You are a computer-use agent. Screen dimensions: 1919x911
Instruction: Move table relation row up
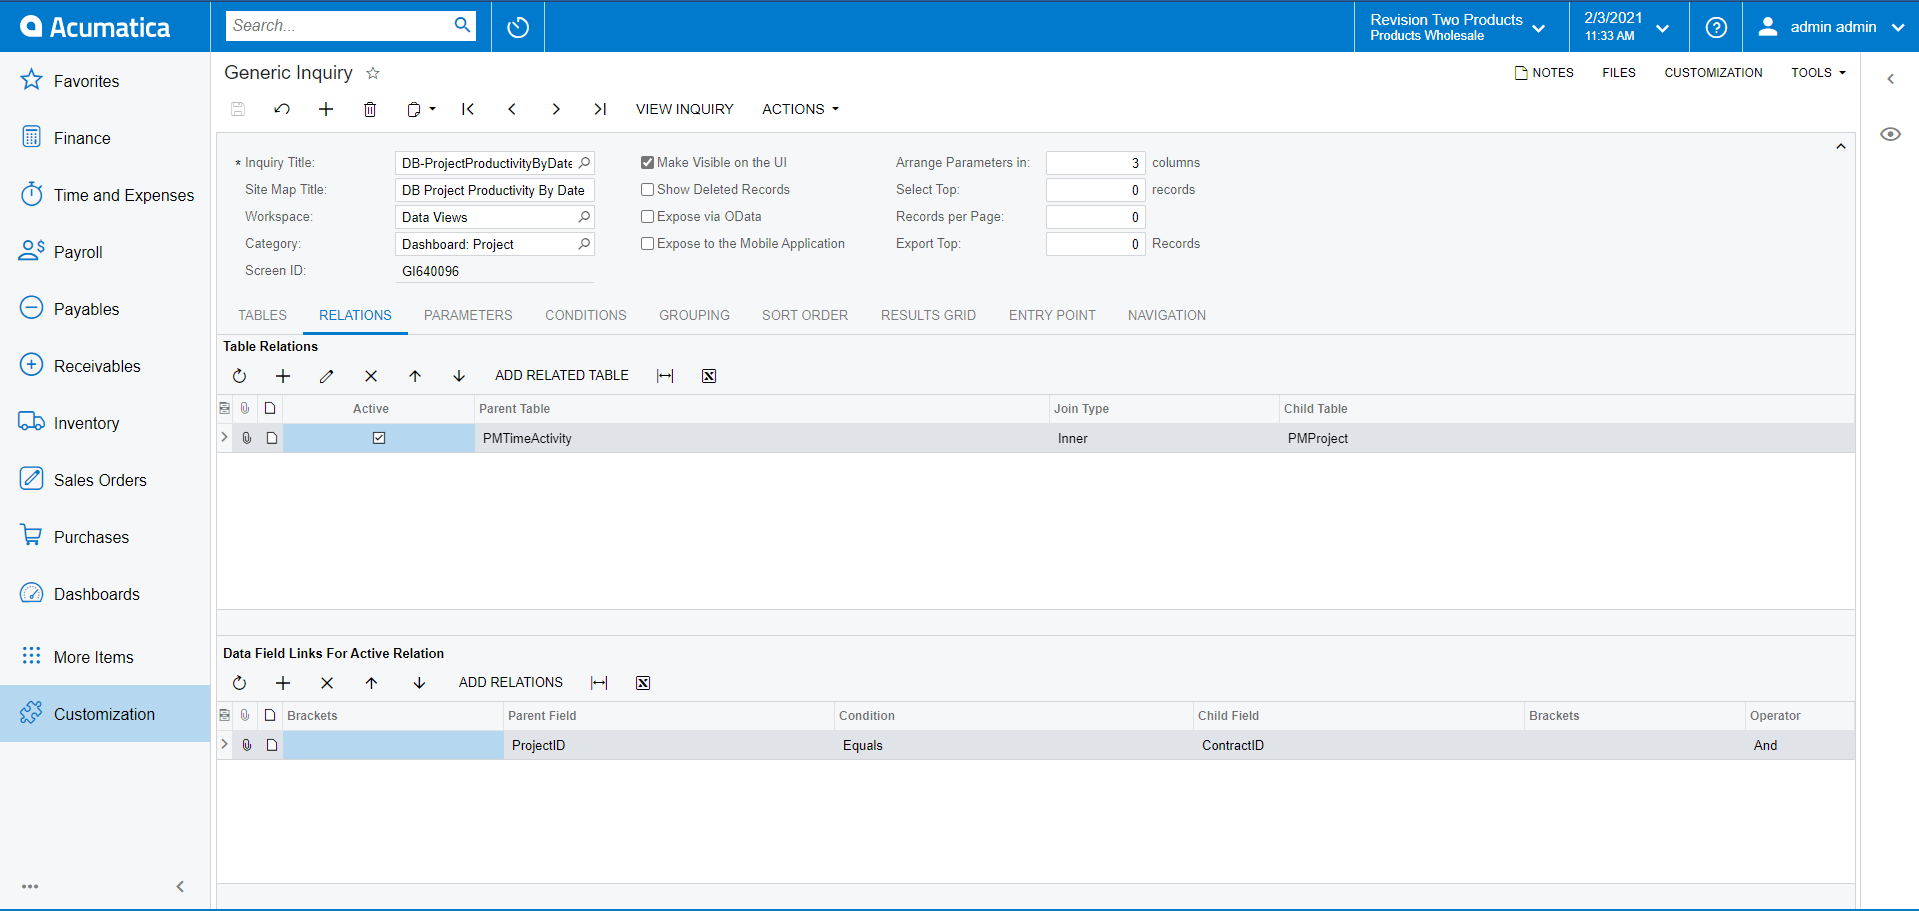click(415, 376)
